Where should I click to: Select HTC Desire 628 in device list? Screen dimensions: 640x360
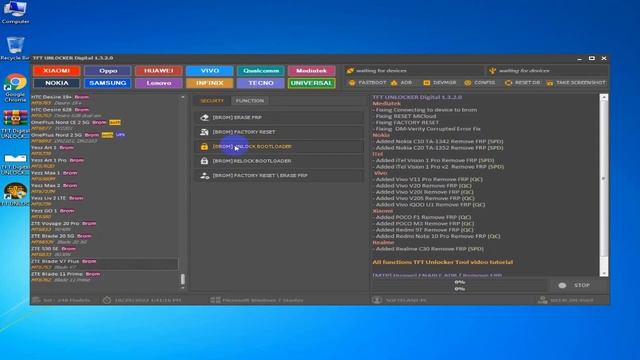click(105, 113)
